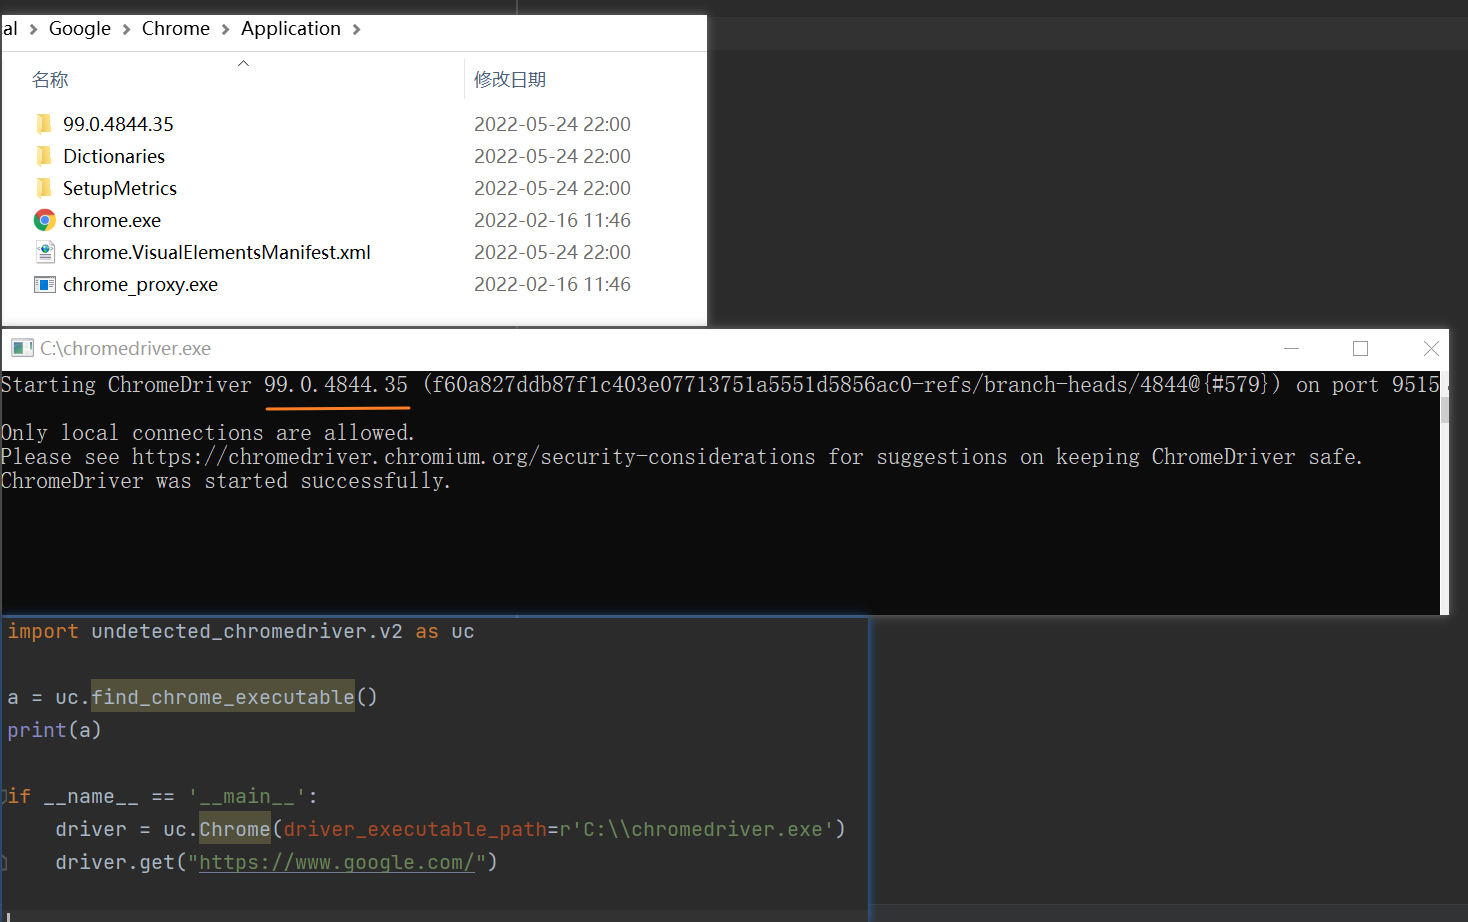Click the console icon in the chromedriver.exe title bar
This screenshot has width=1468, height=922.
click(21, 347)
